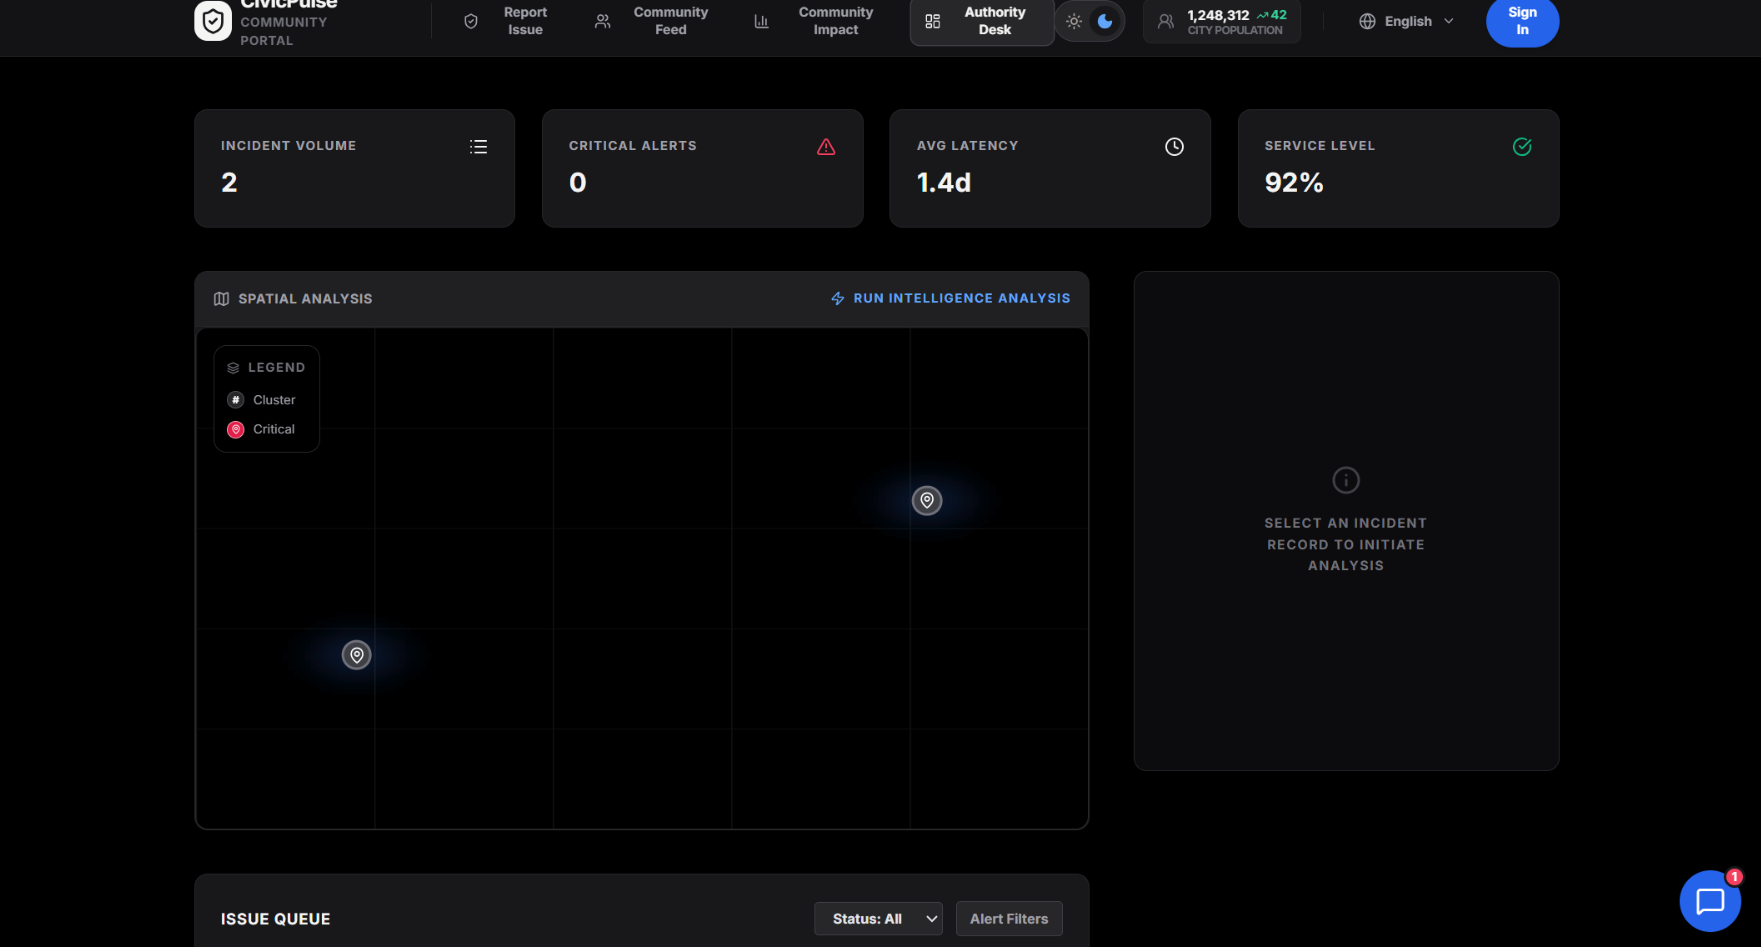Click the 1.4d latency value
Viewport: 1761px width, 947px height.
944,183
